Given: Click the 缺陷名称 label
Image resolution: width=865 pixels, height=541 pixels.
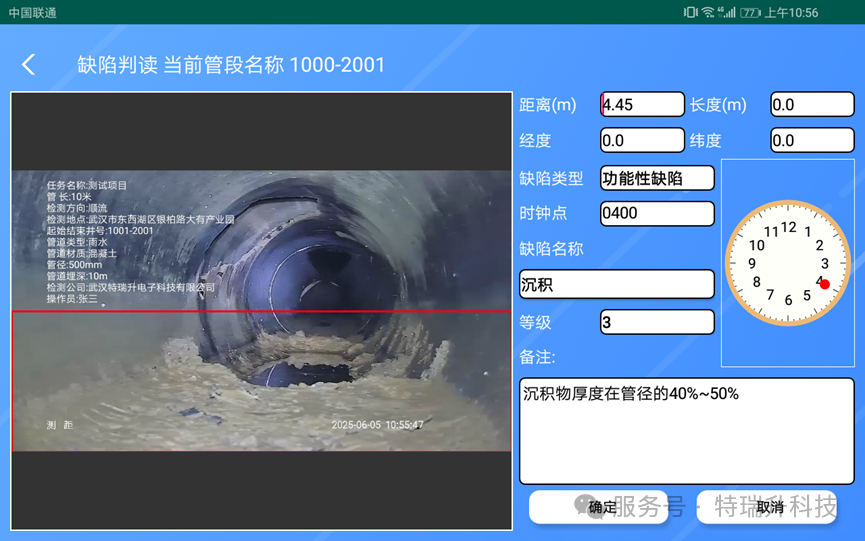Looking at the screenshot, I should 551,249.
